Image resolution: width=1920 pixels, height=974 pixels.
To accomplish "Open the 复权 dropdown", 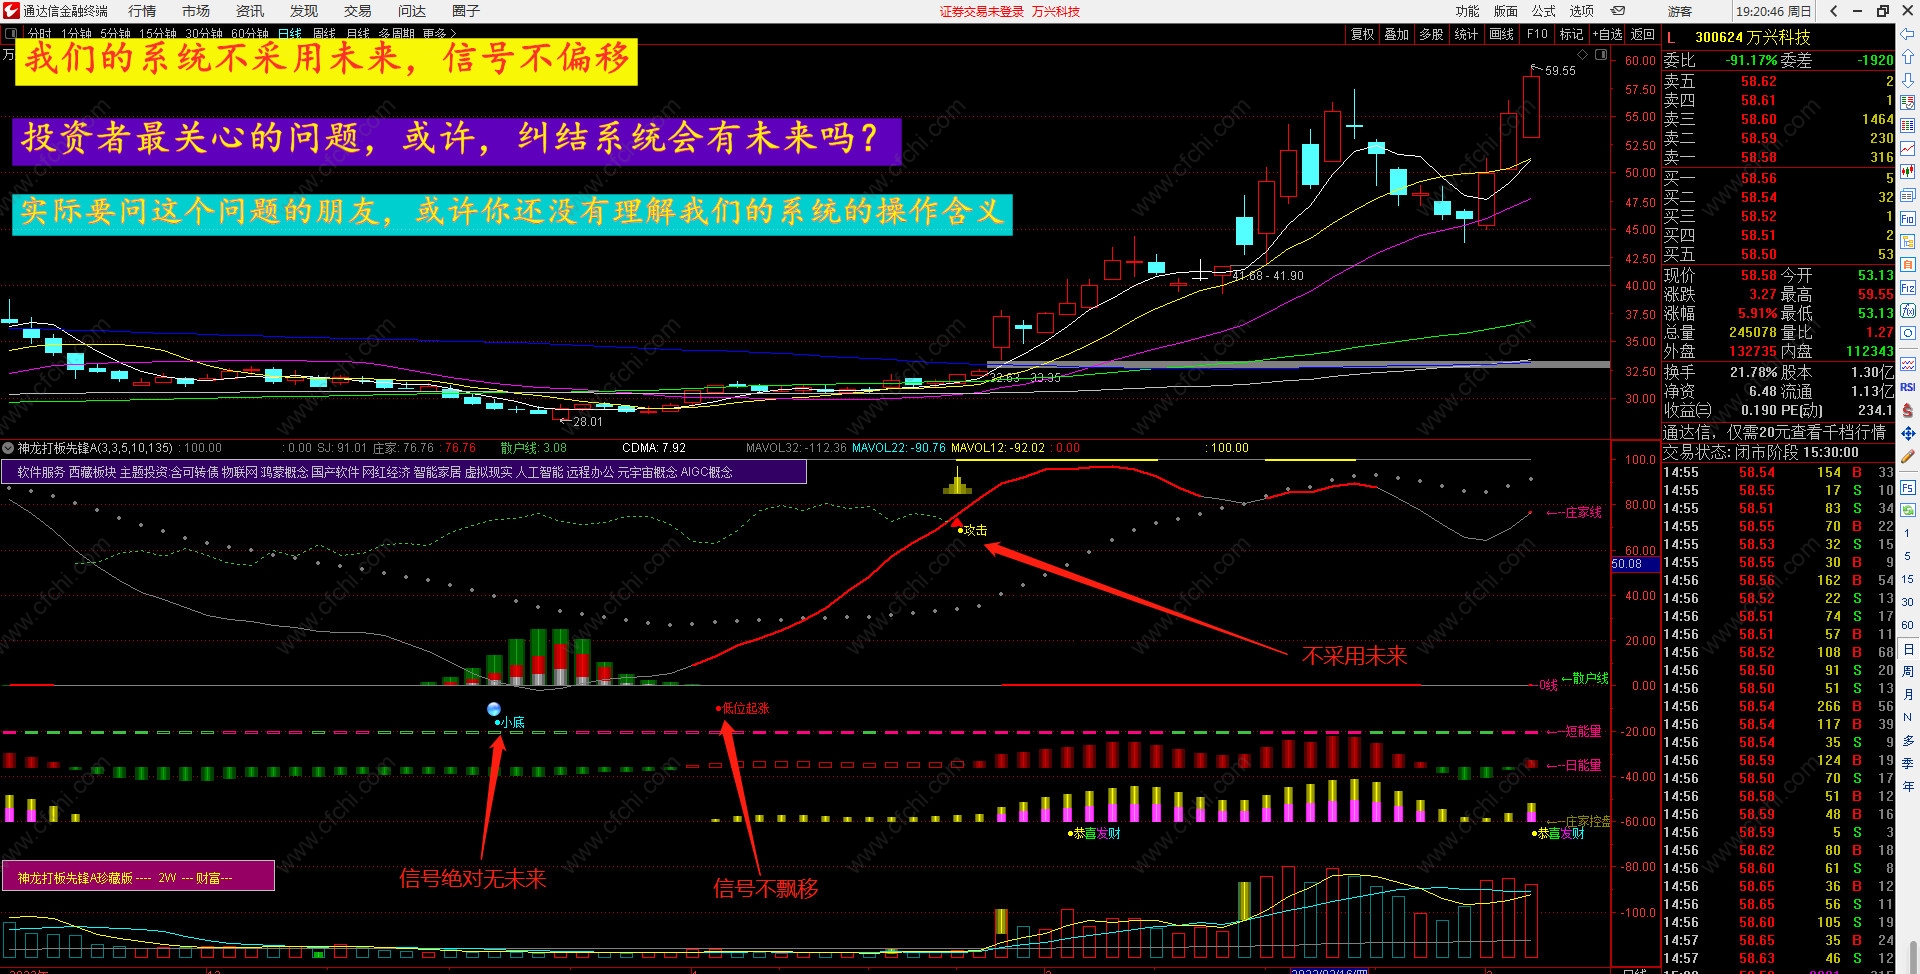I will point(1363,34).
